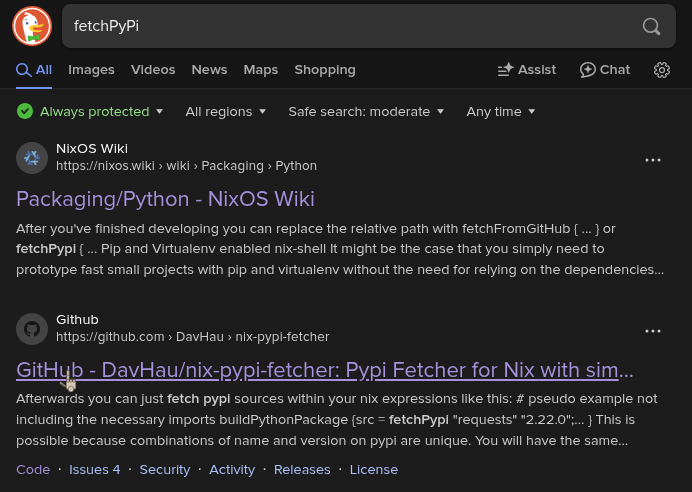This screenshot has height=492, width=692.
Task: Open the Releases sitelink
Action: (x=302, y=469)
